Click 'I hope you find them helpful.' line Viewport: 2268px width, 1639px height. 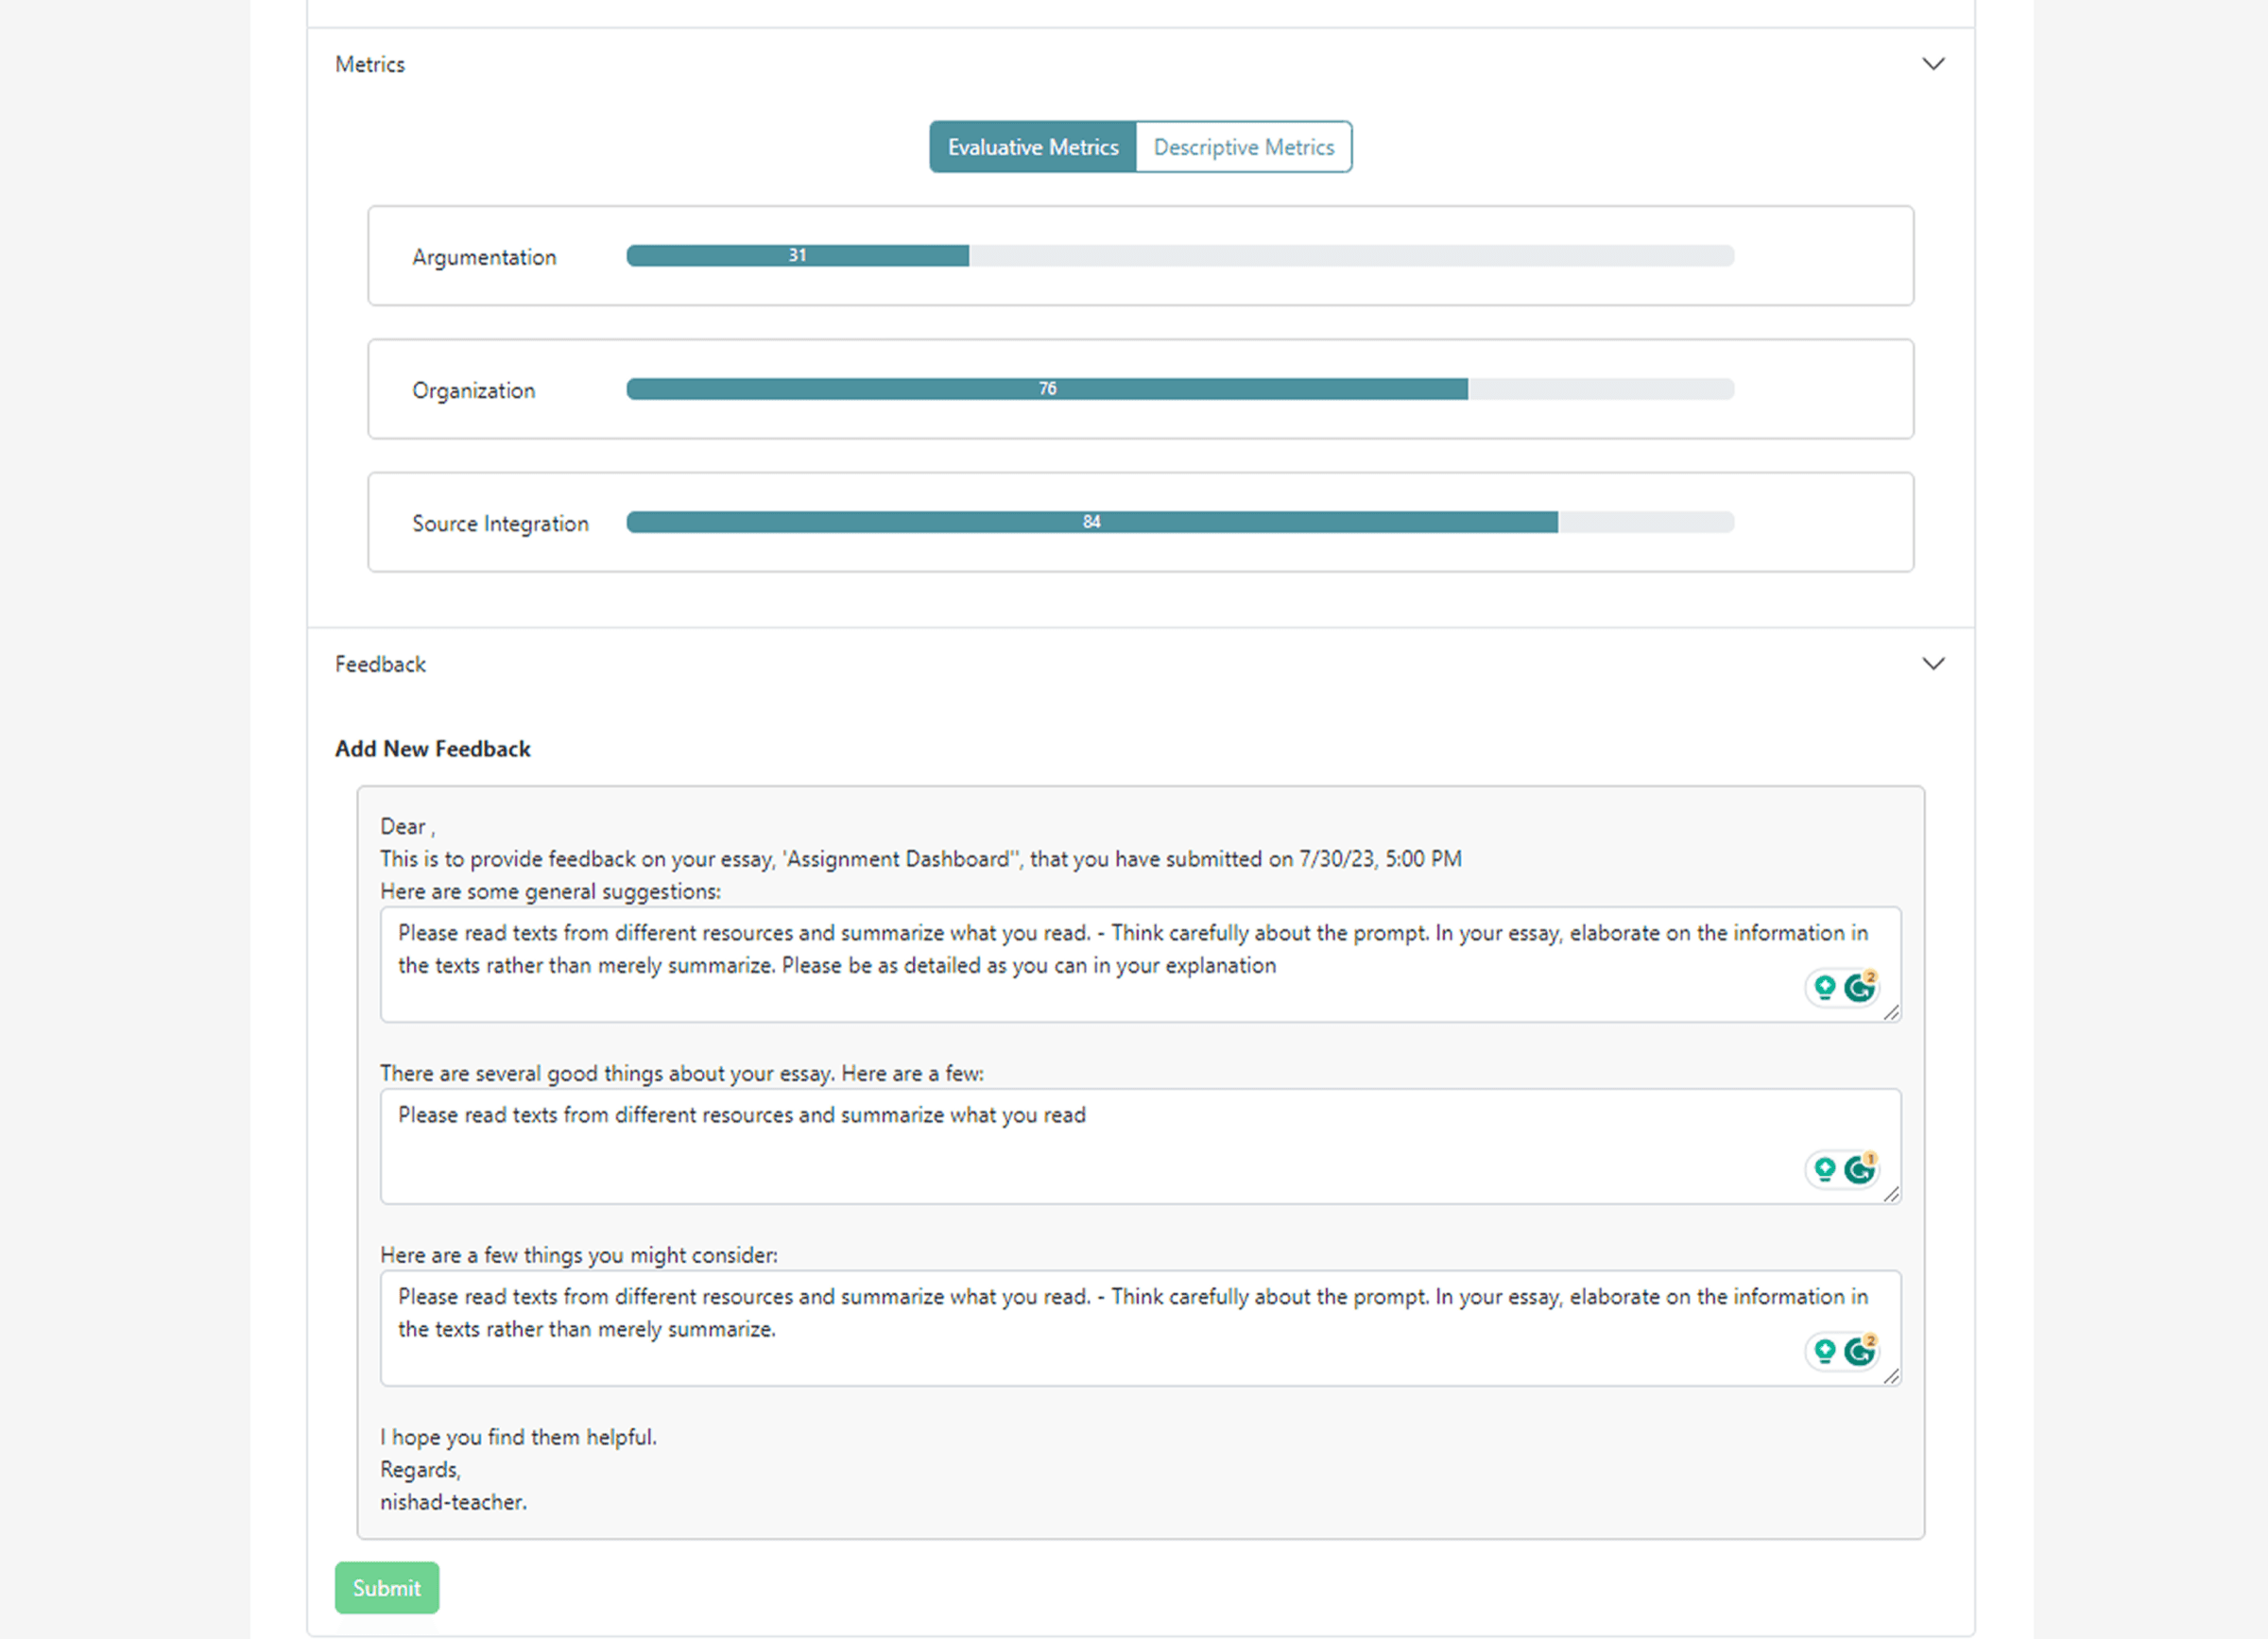[x=519, y=1437]
